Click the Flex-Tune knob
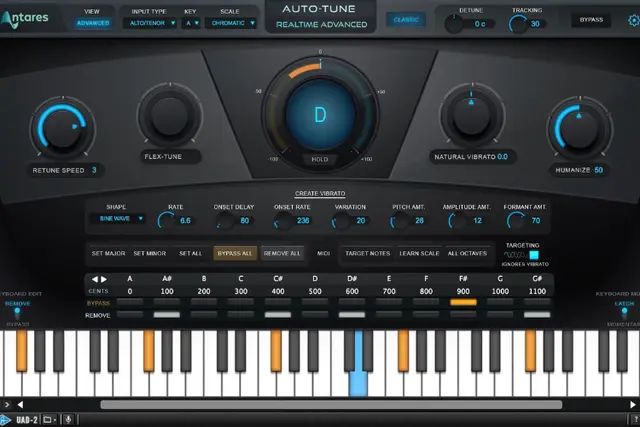The image size is (640, 427). [170, 116]
